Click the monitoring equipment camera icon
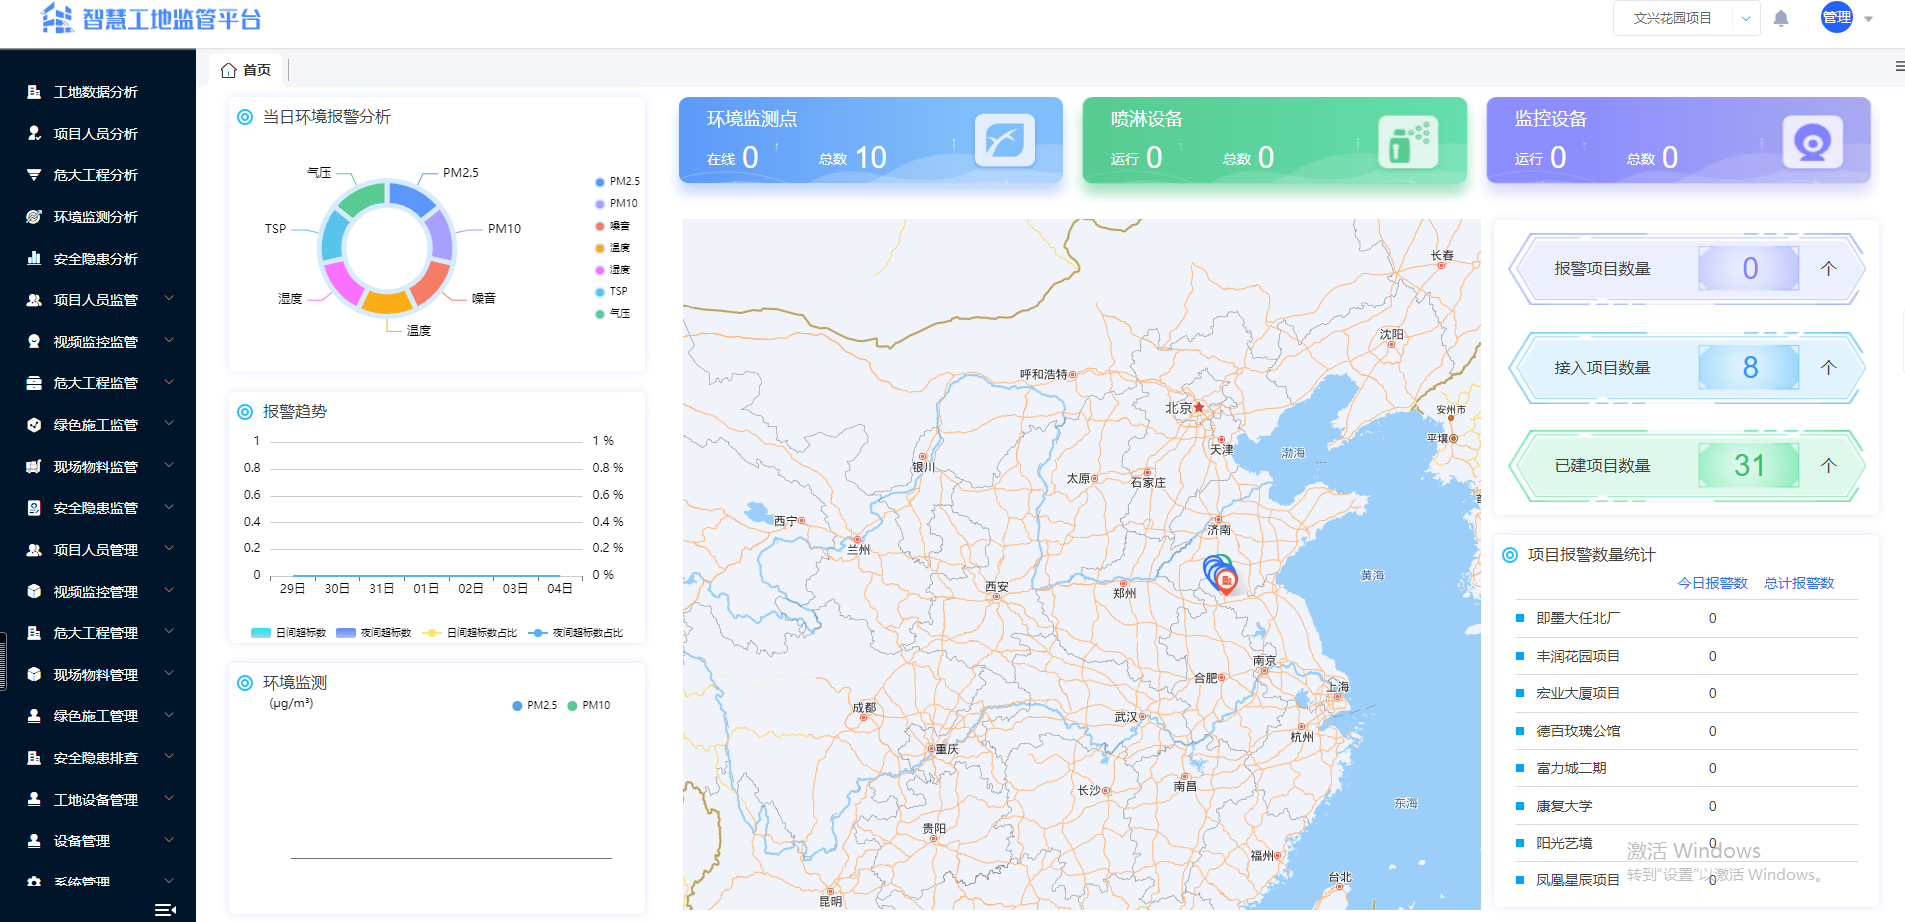 pos(1812,141)
